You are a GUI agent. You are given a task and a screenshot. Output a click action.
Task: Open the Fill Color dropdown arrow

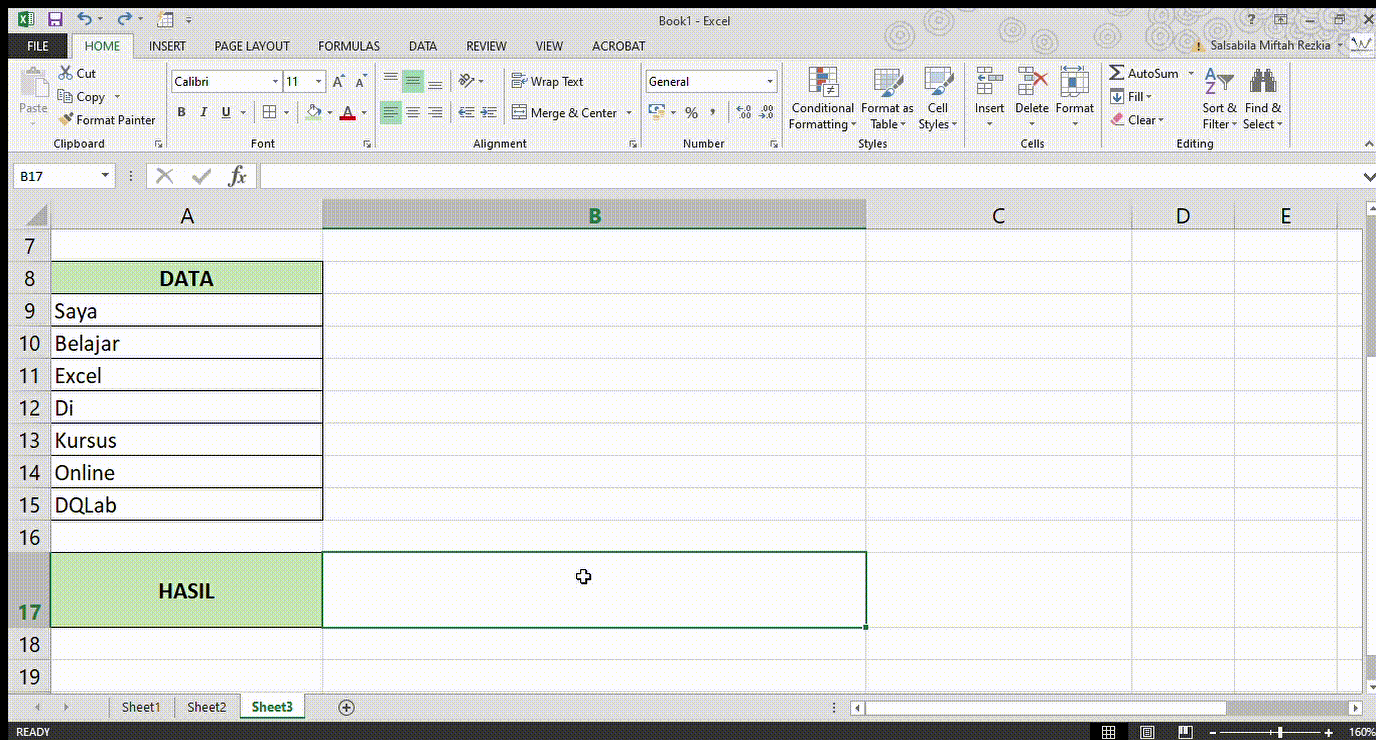coord(330,112)
